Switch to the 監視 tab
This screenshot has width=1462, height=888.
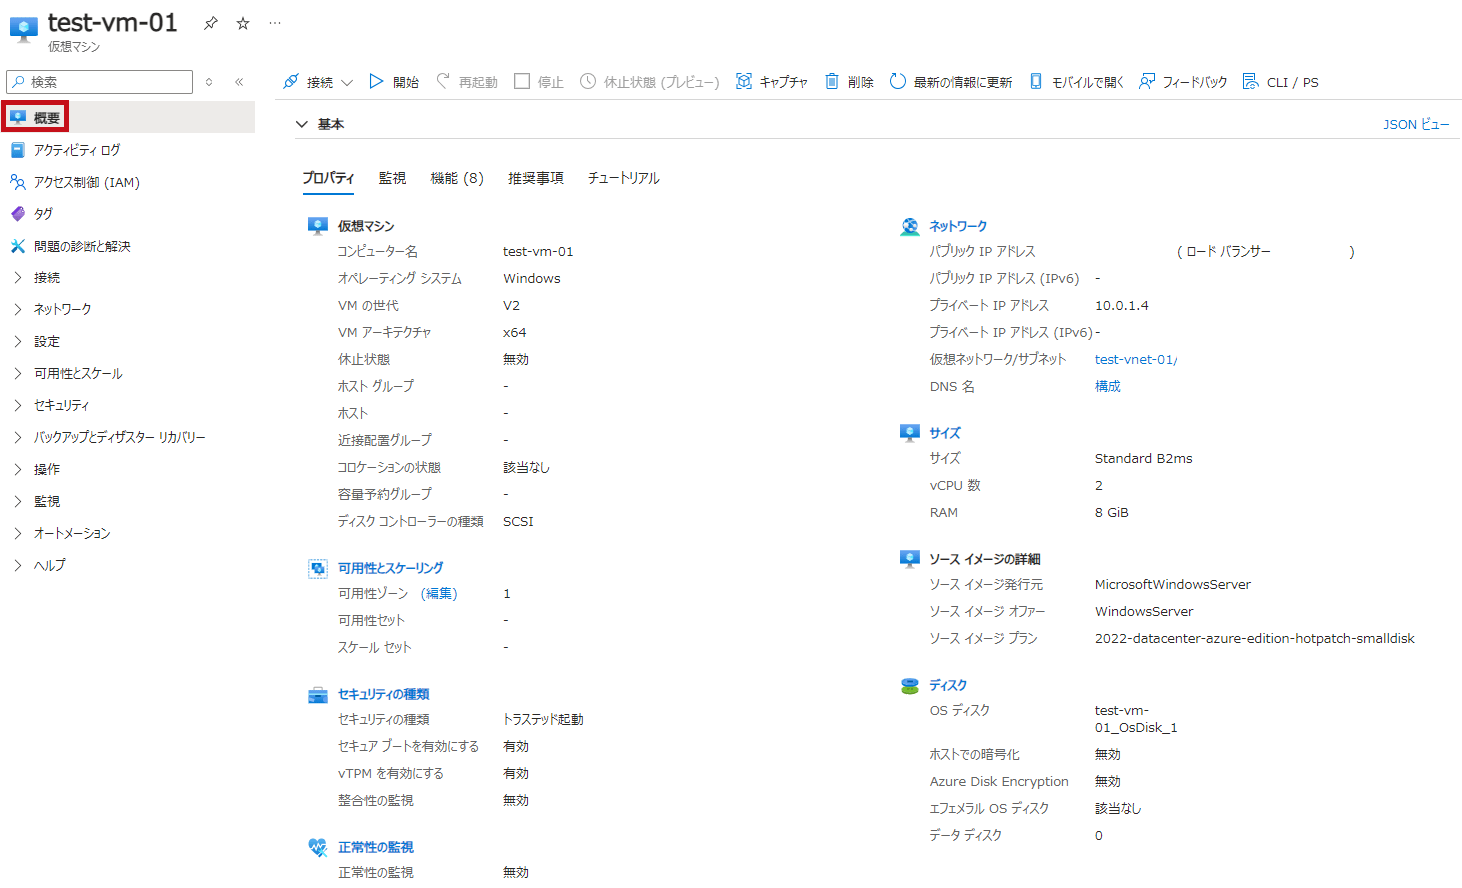(x=392, y=178)
